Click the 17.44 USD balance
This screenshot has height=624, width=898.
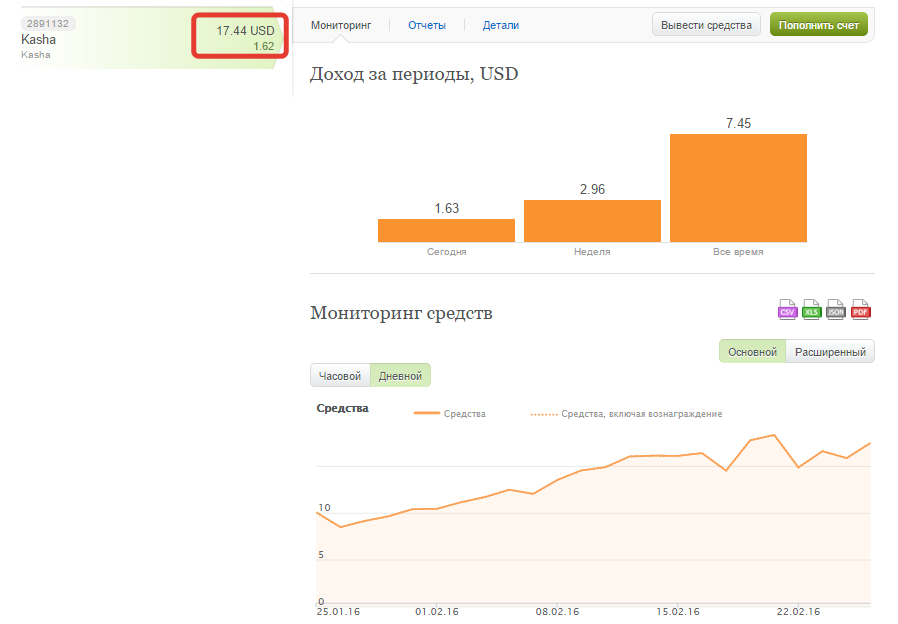click(245, 31)
